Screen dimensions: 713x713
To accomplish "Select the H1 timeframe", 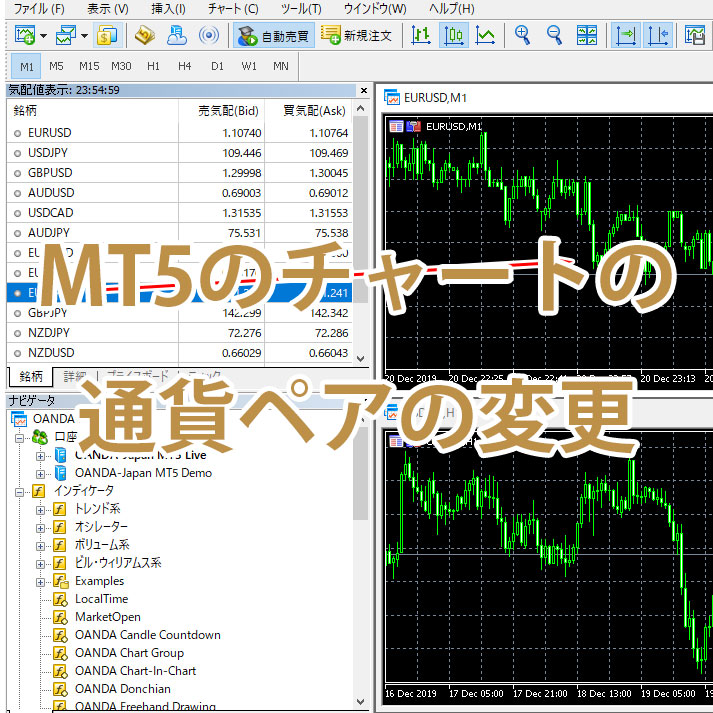I will [153, 66].
